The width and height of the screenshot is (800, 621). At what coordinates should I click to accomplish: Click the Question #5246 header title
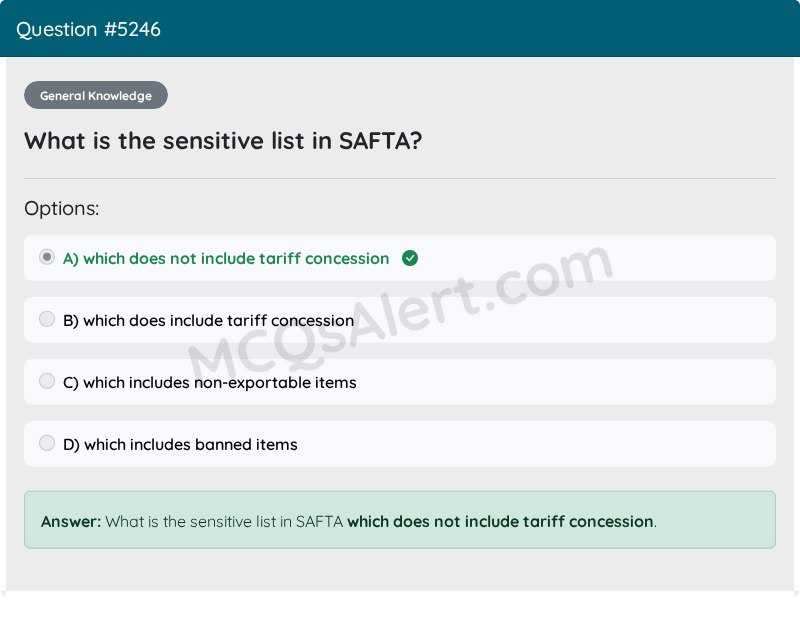pyautogui.click(x=88, y=29)
